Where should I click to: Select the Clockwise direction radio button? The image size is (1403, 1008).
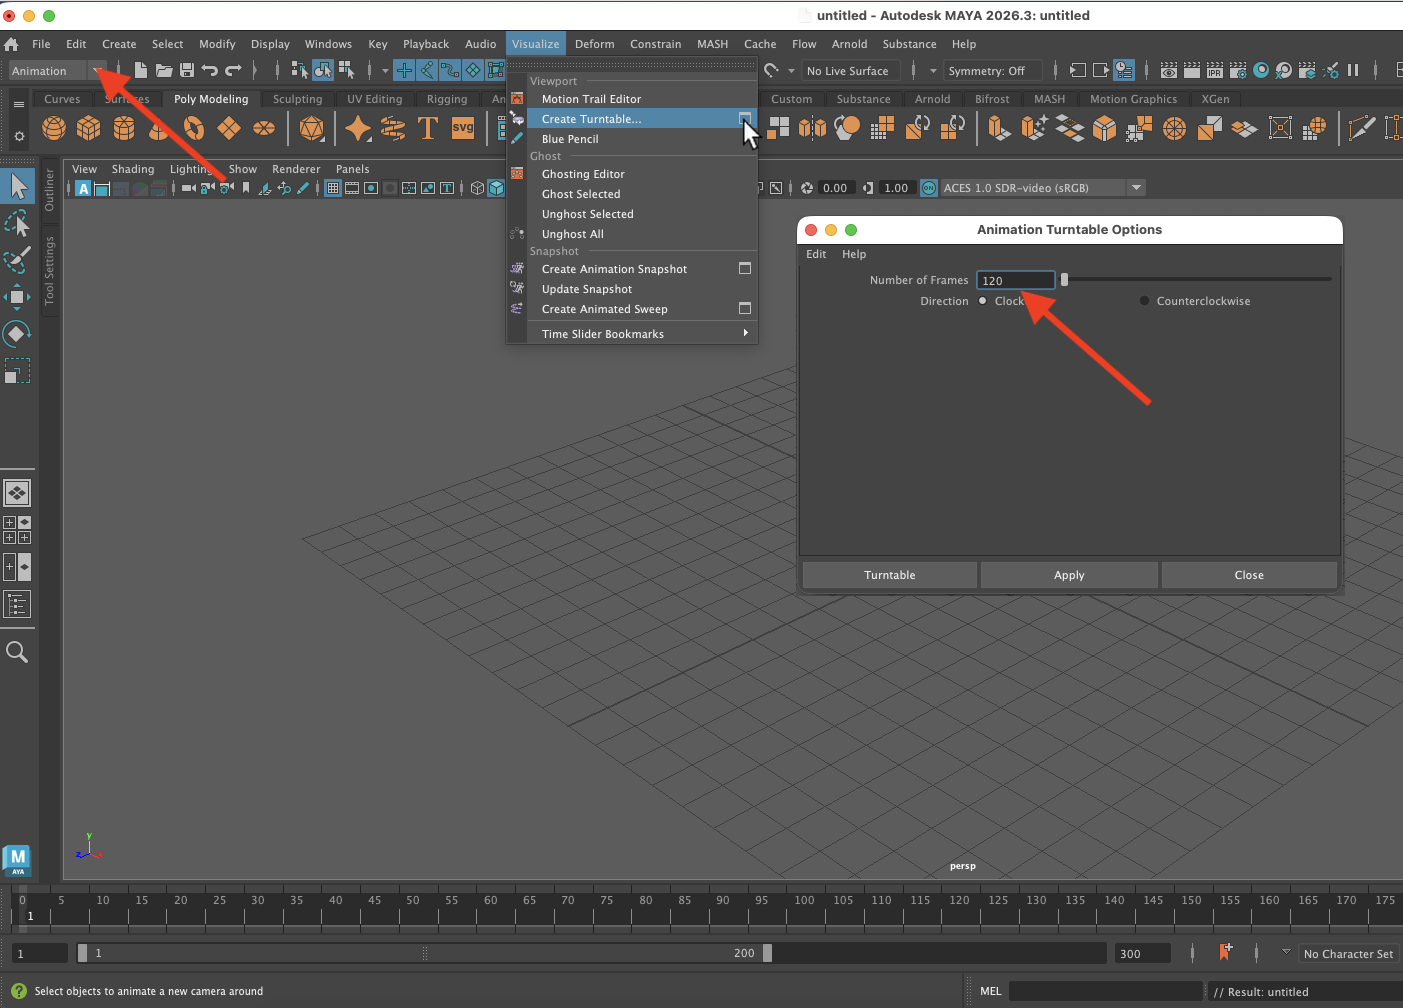coord(983,301)
